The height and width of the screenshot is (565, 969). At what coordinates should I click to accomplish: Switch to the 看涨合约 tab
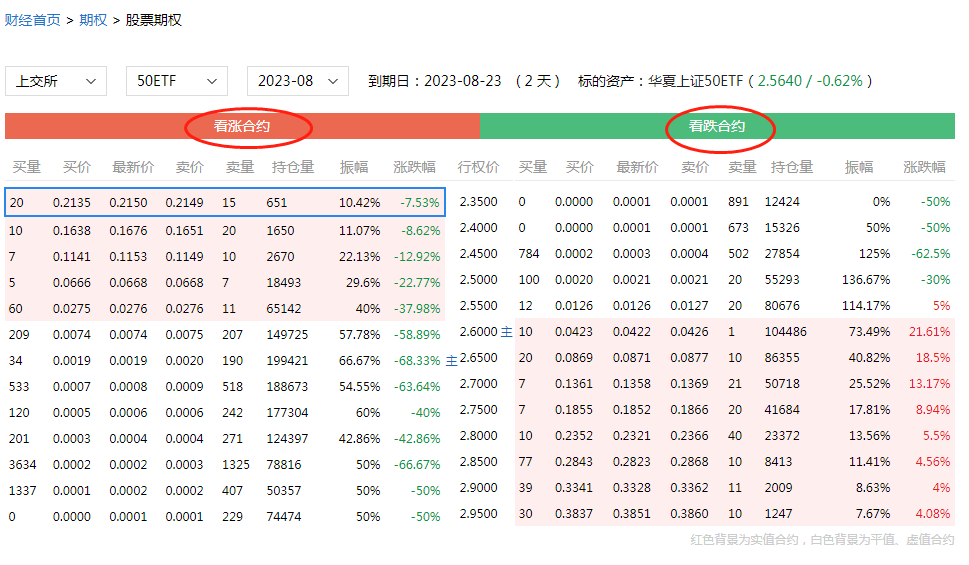[x=242, y=127]
